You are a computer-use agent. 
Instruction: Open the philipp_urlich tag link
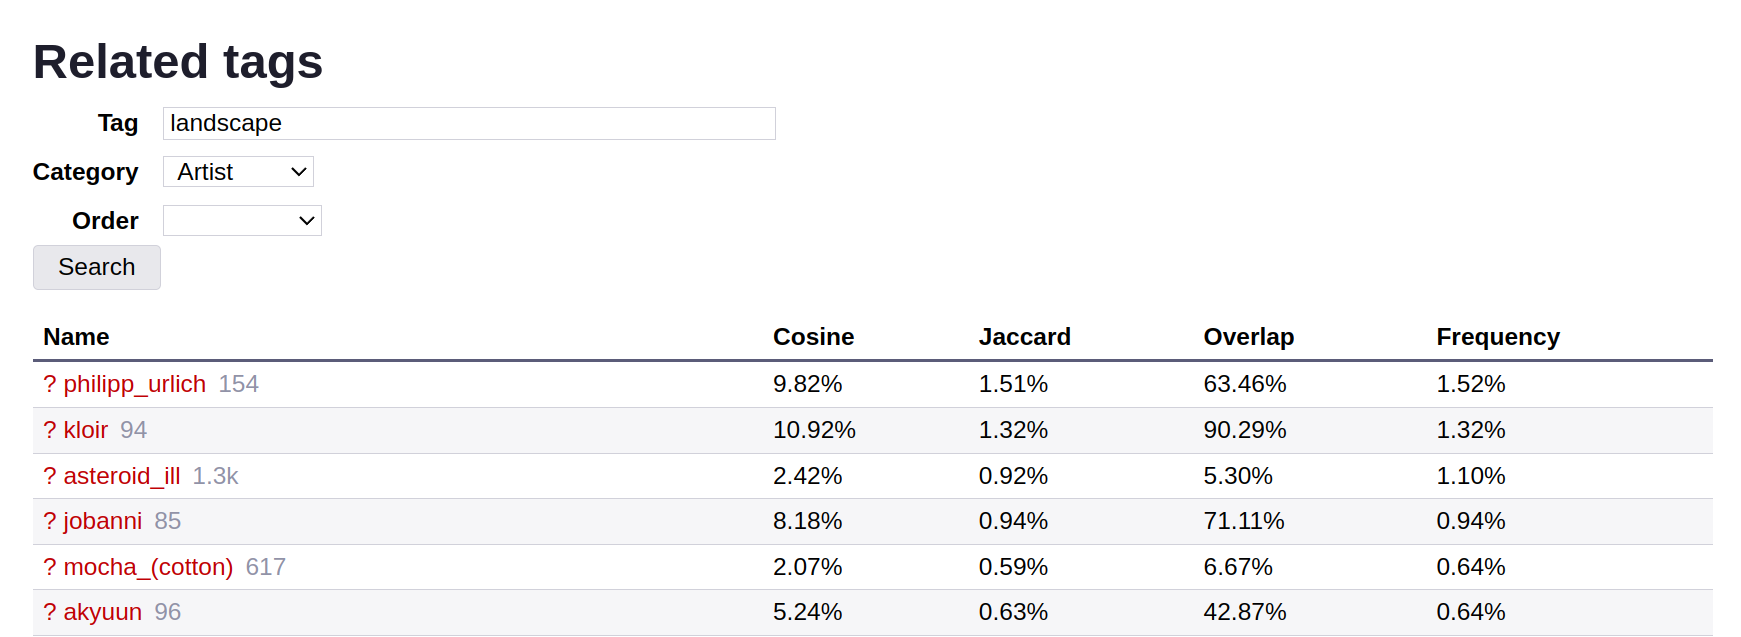(x=134, y=384)
